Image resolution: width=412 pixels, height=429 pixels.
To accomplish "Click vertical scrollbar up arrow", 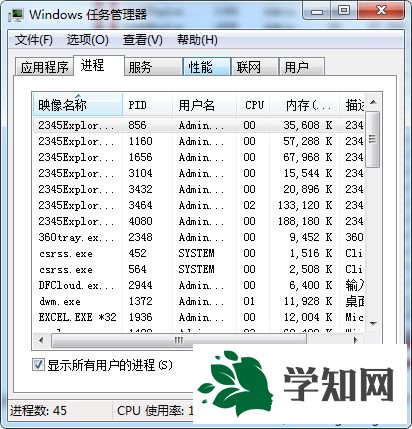I will point(373,102).
